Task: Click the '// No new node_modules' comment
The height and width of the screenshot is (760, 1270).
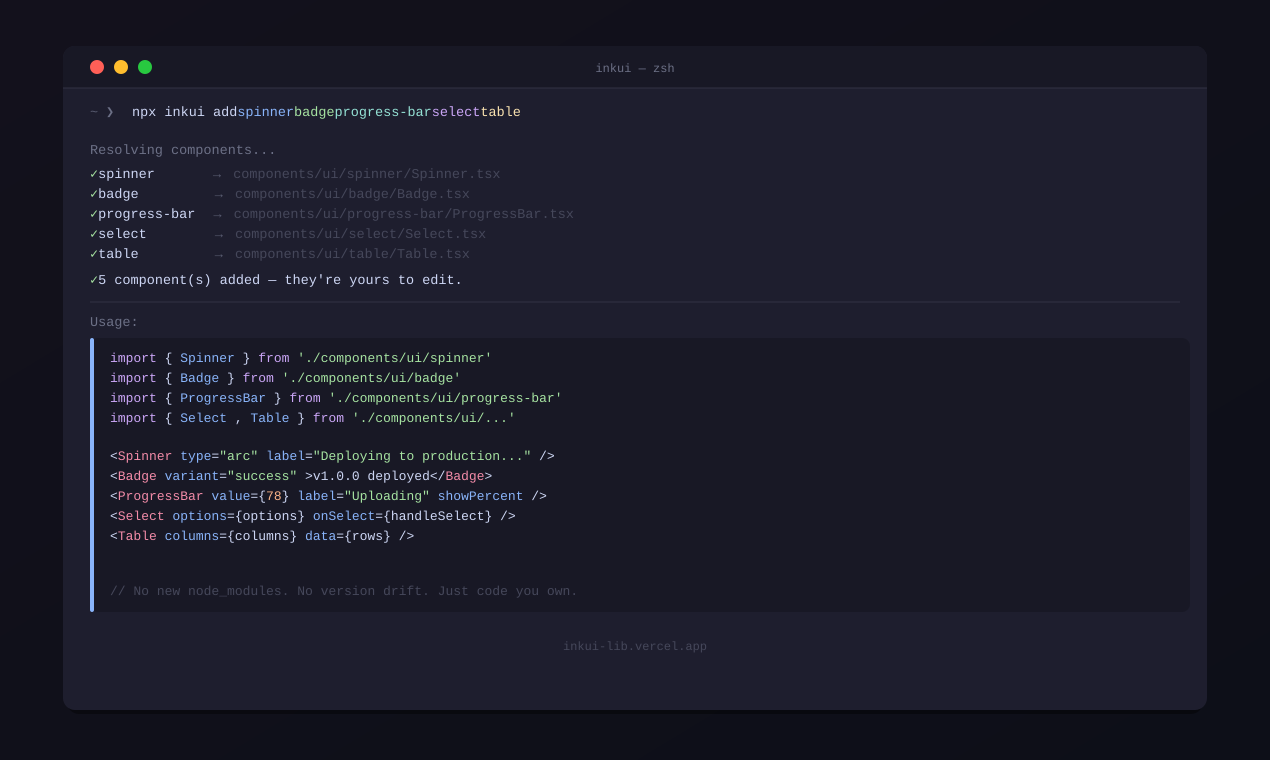Action: (344, 591)
